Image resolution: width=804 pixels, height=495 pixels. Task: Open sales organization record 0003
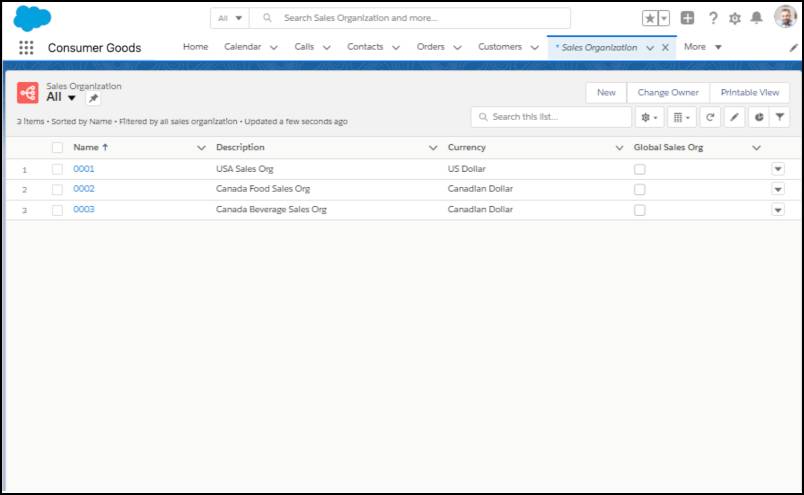click(84, 209)
